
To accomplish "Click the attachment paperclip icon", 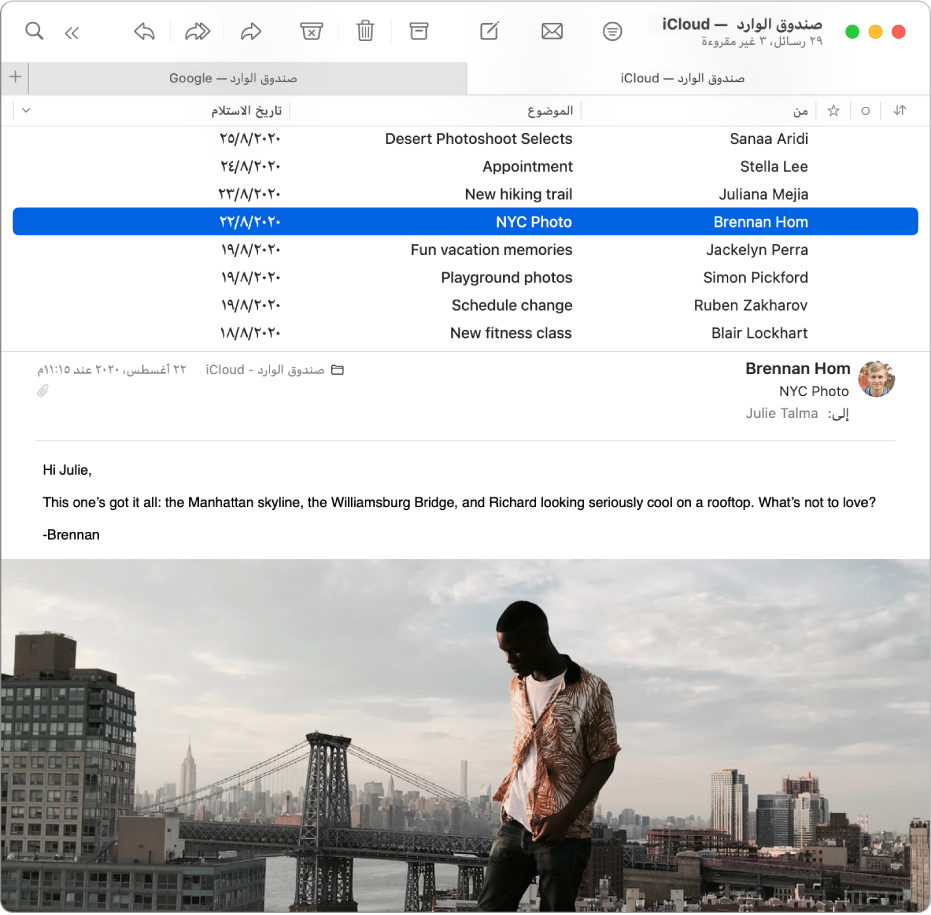I will click(x=43, y=391).
